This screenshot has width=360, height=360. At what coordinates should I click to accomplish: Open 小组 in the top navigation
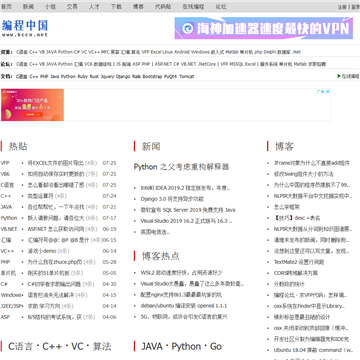pos(50,7)
